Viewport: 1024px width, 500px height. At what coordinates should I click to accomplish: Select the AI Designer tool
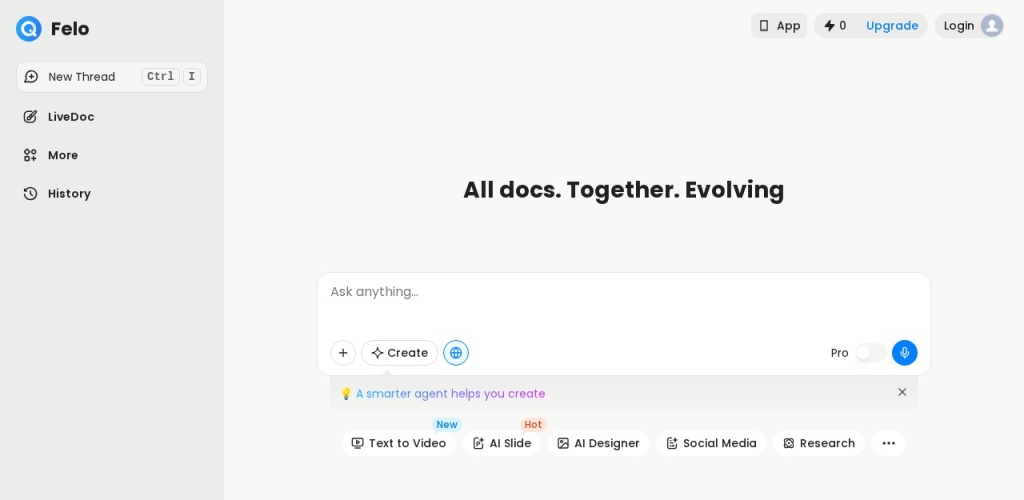pos(598,443)
